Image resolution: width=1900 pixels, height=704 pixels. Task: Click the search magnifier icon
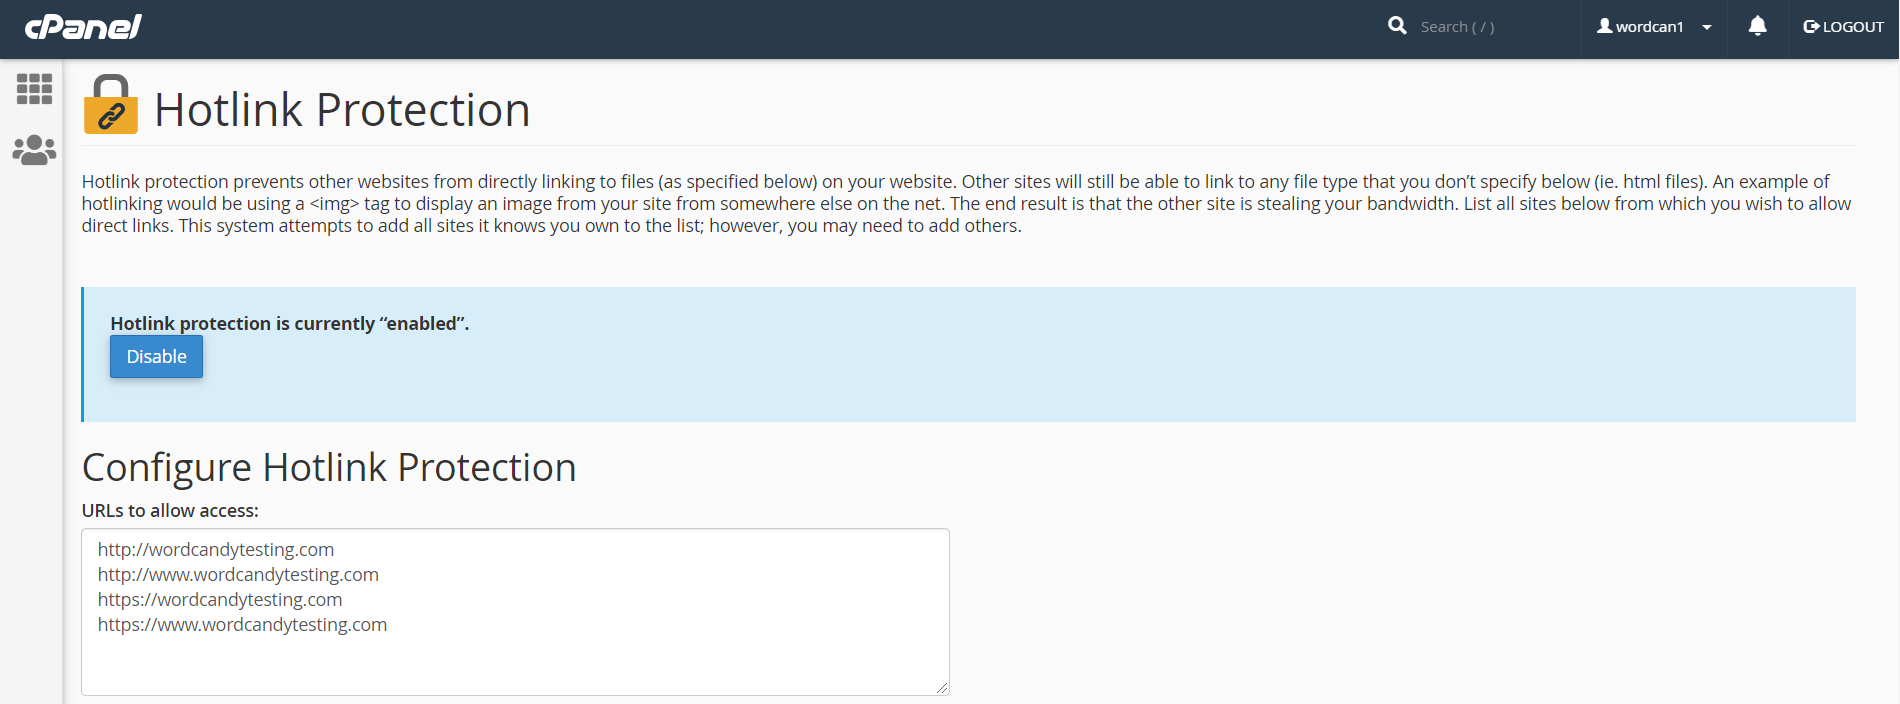[x=1397, y=26]
